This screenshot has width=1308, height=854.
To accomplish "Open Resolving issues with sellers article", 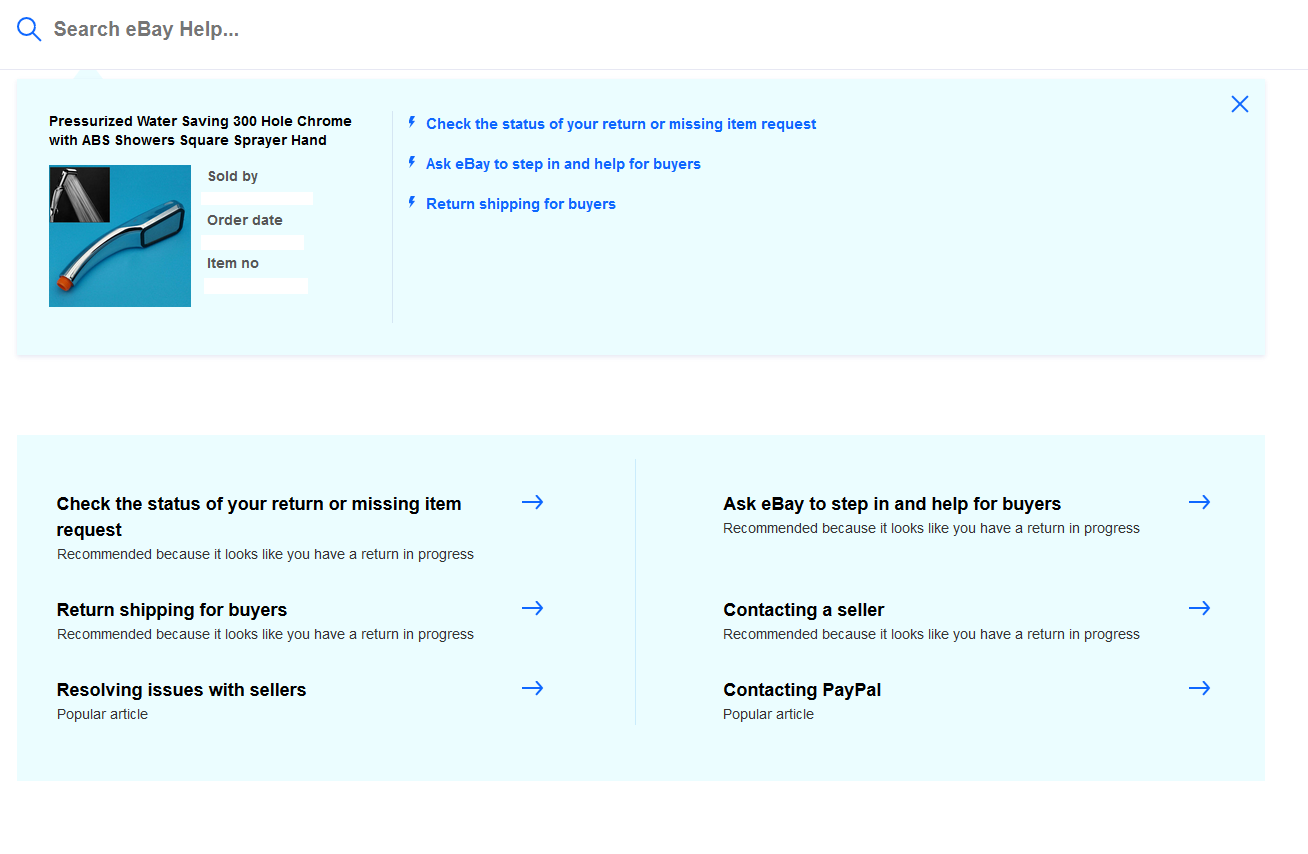I will [181, 690].
